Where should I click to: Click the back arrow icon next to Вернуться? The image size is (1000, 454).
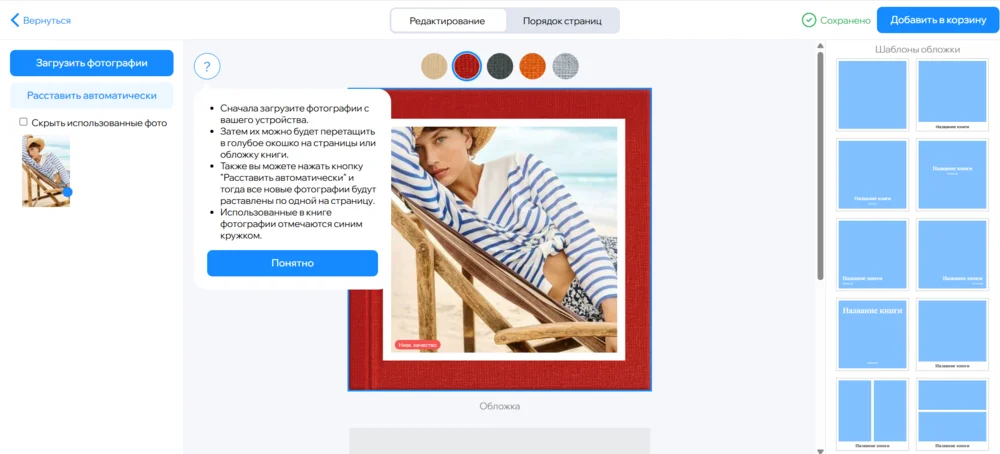[x=15, y=20]
